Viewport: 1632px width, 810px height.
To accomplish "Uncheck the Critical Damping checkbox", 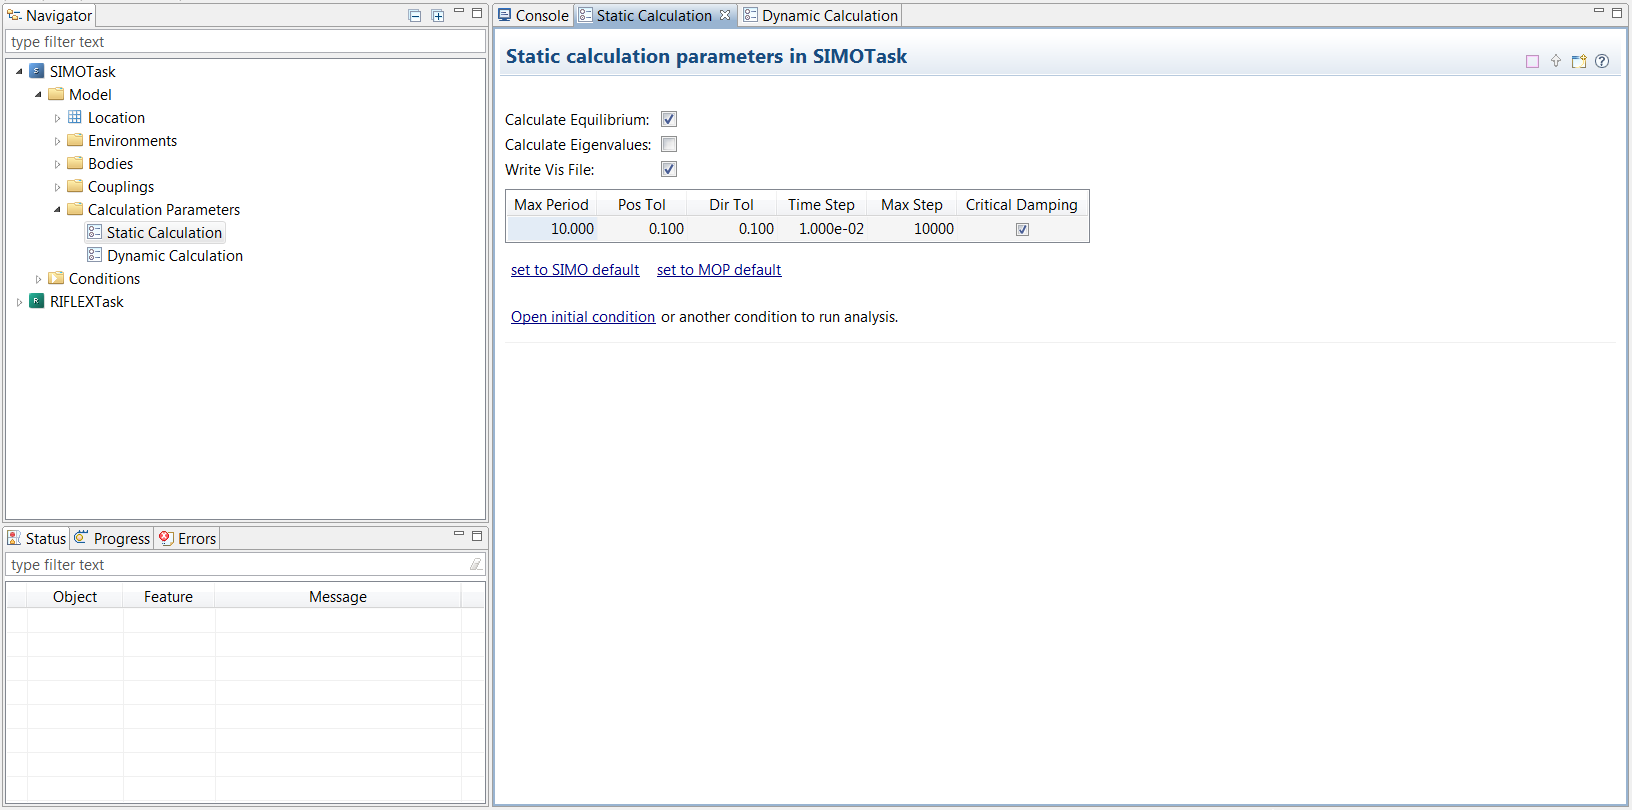I will 1022,229.
